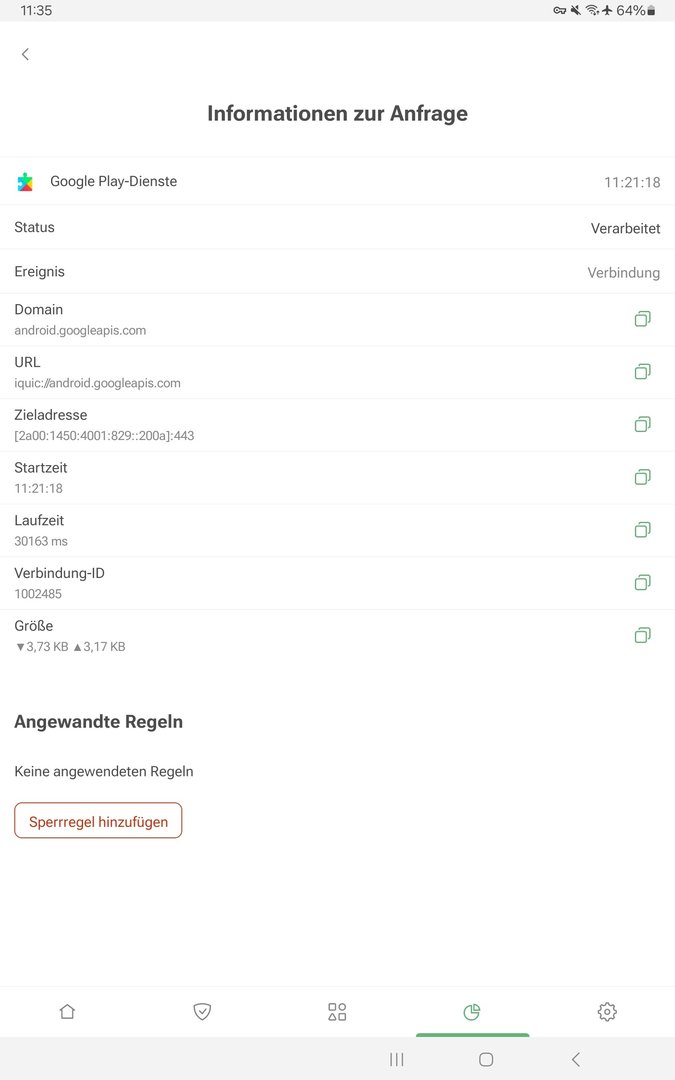Tap the Ereignis Verbindung row
Viewport: 675px width, 1080px height.
click(x=337, y=272)
